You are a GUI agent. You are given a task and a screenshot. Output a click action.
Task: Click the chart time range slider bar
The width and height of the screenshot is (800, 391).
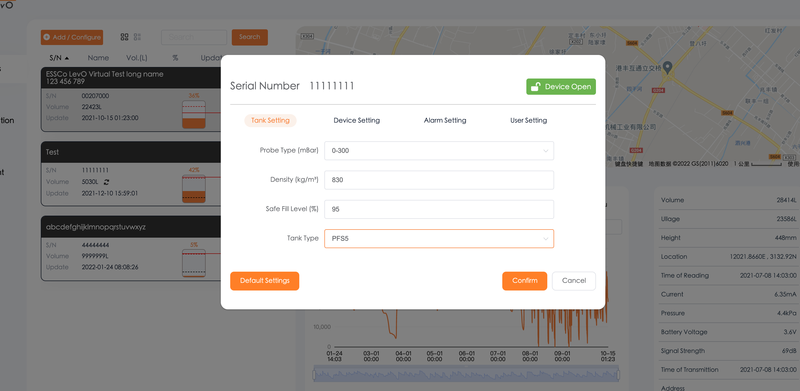466,374
